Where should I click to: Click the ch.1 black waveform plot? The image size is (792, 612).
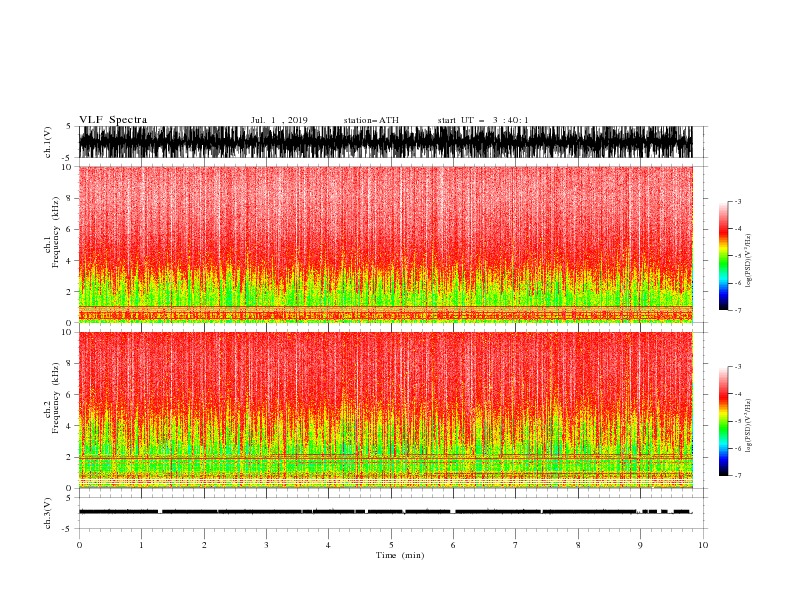[385, 142]
